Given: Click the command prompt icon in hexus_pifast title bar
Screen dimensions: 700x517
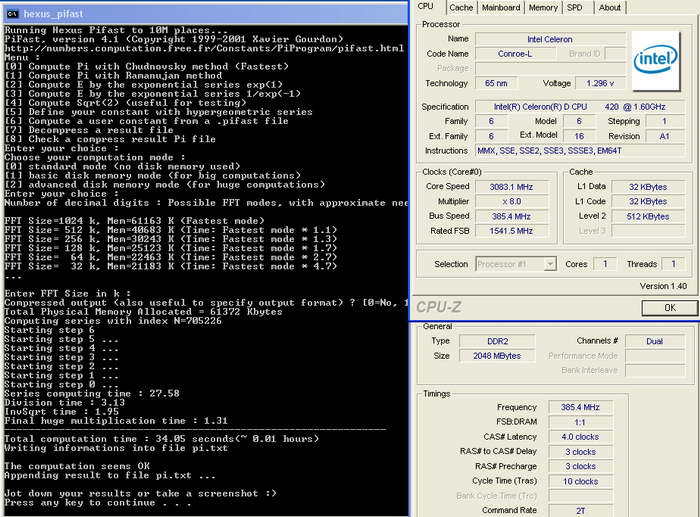Looking at the screenshot, I should click(x=12, y=14).
